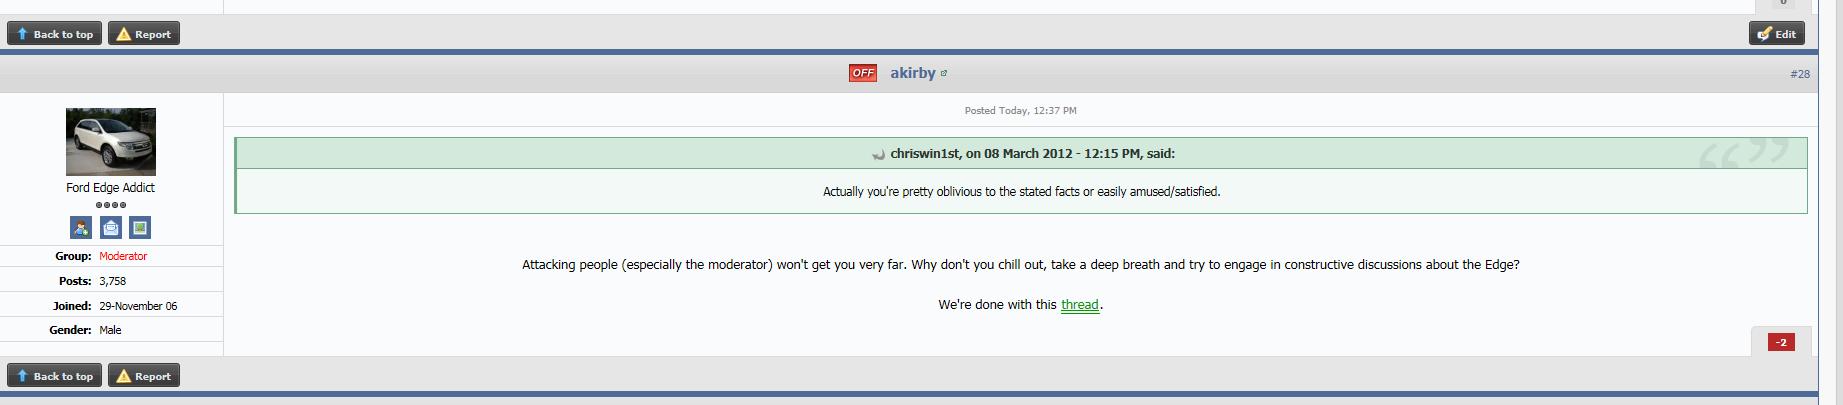
Task: Open the member gallery picture icon
Action: pyautogui.click(x=140, y=228)
